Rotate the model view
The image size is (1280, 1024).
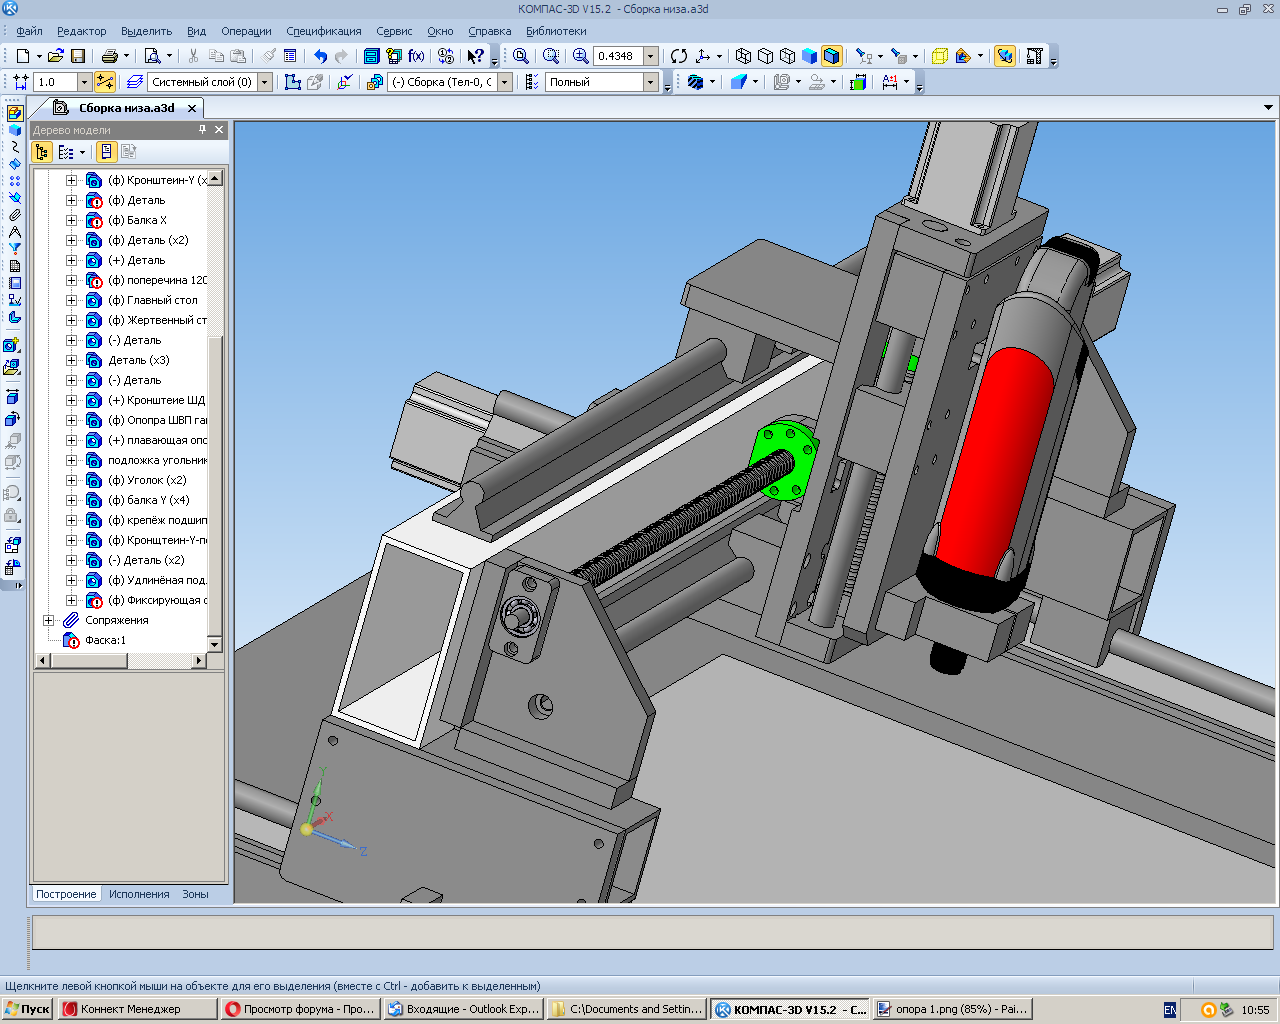(x=679, y=56)
